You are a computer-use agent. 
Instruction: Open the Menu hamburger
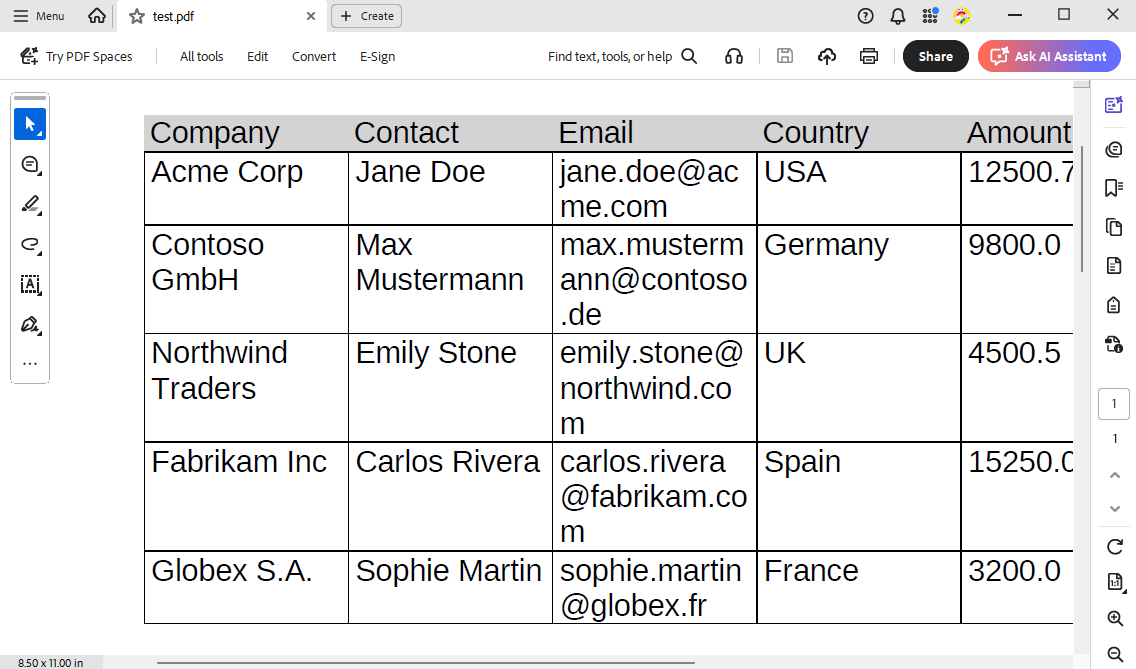pyautogui.click(x=39, y=16)
